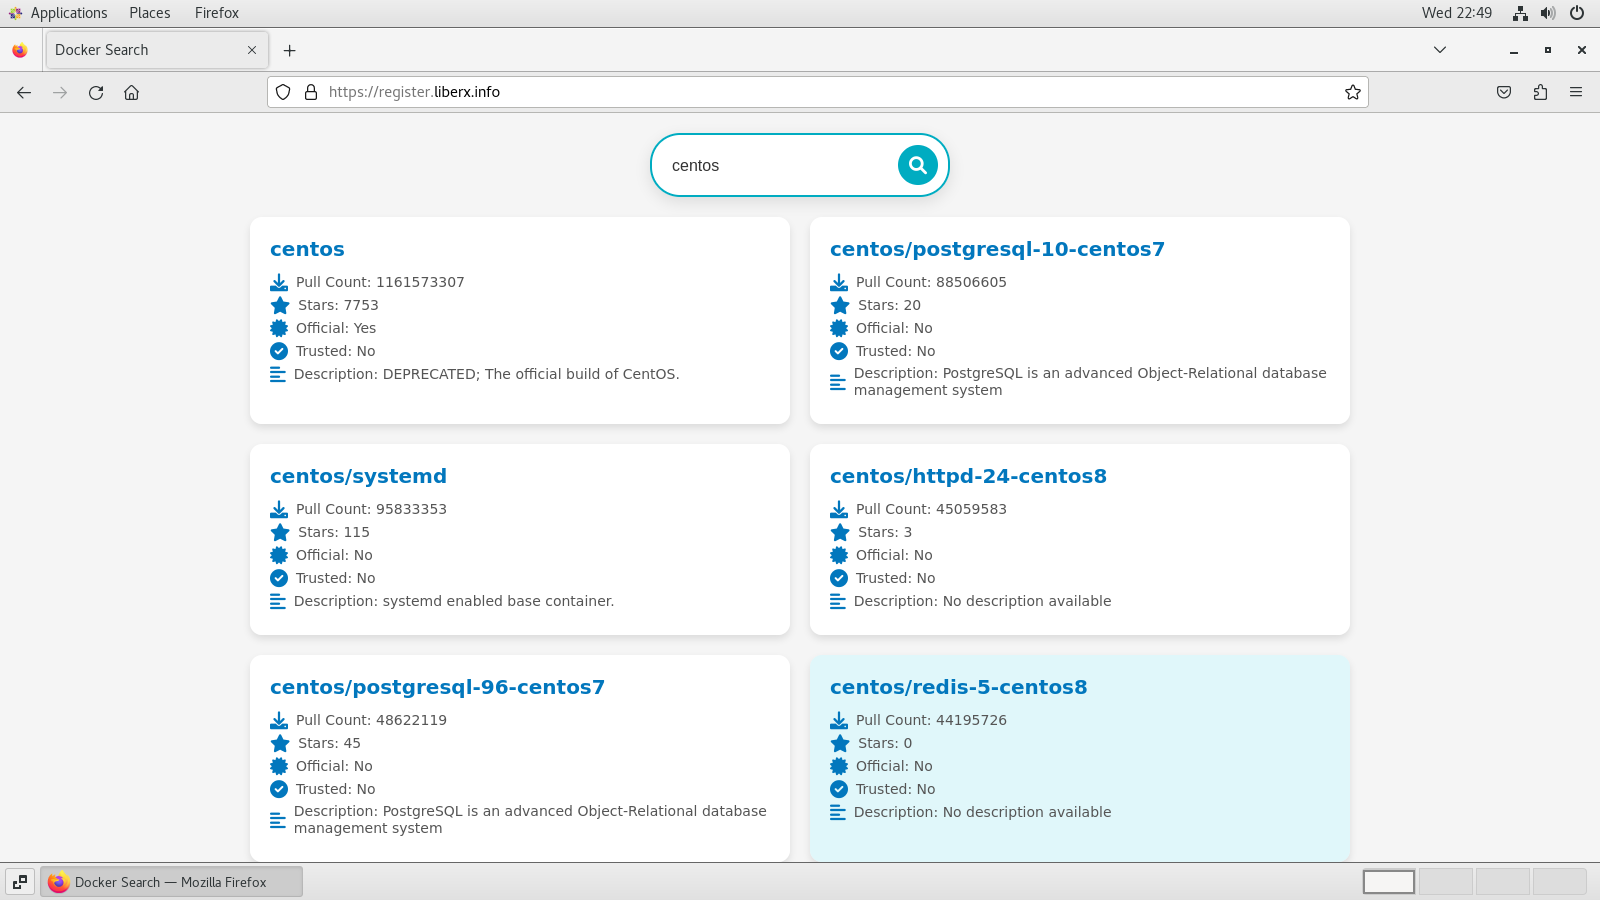The width and height of the screenshot is (1600, 900).
Task: Open the Firefox extensions puzzle icon
Action: coord(1540,92)
